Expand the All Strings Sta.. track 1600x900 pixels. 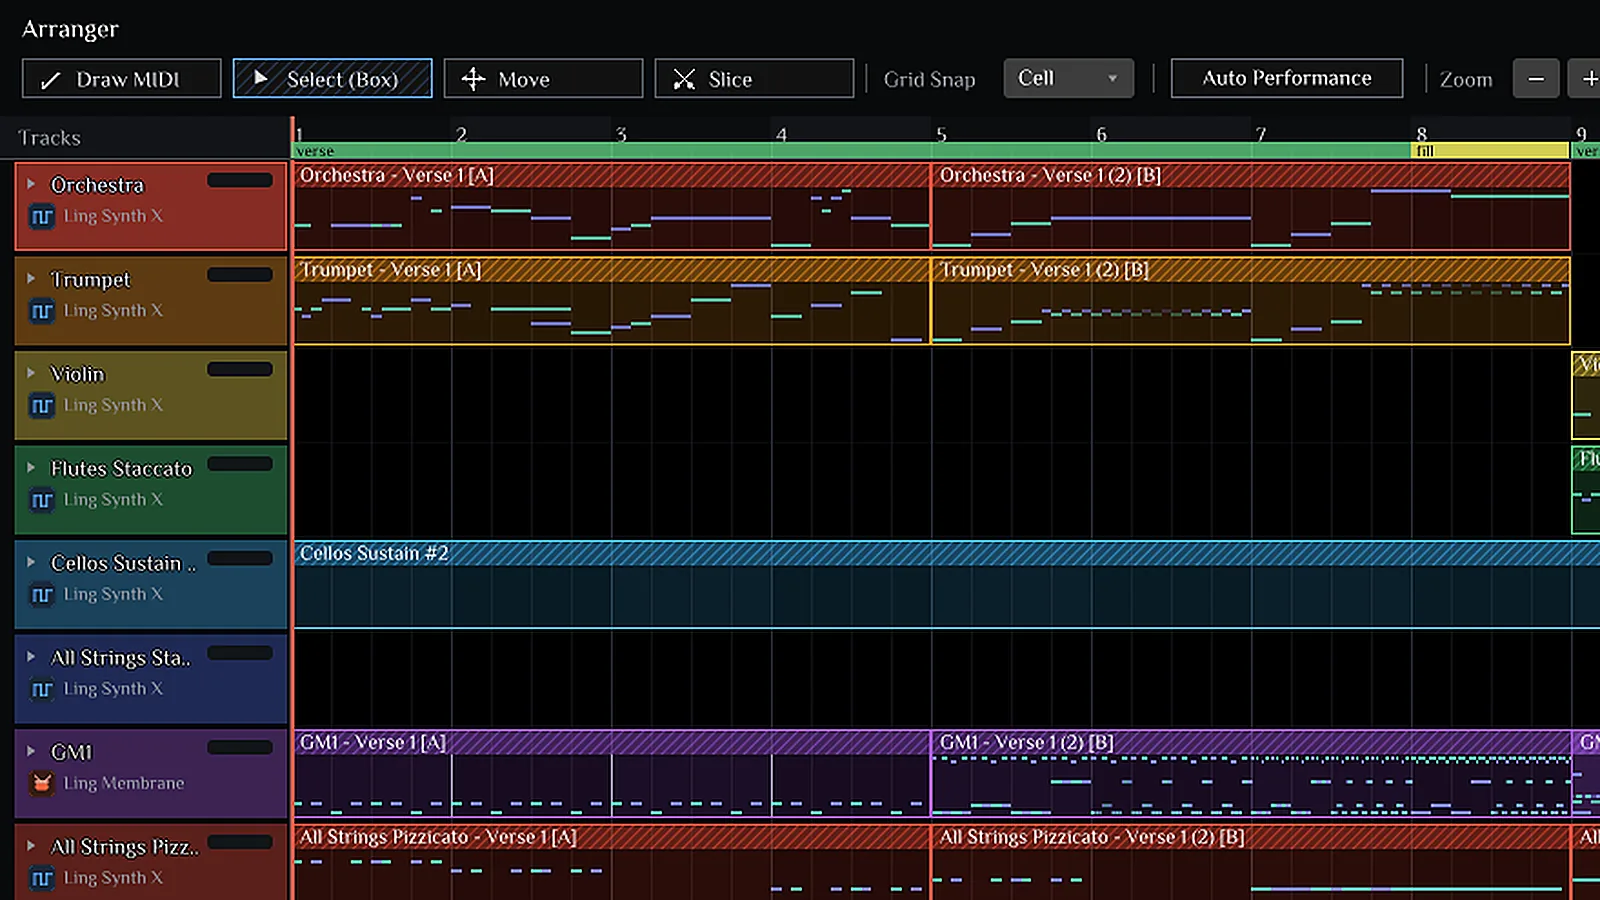click(x=31, y=657)
